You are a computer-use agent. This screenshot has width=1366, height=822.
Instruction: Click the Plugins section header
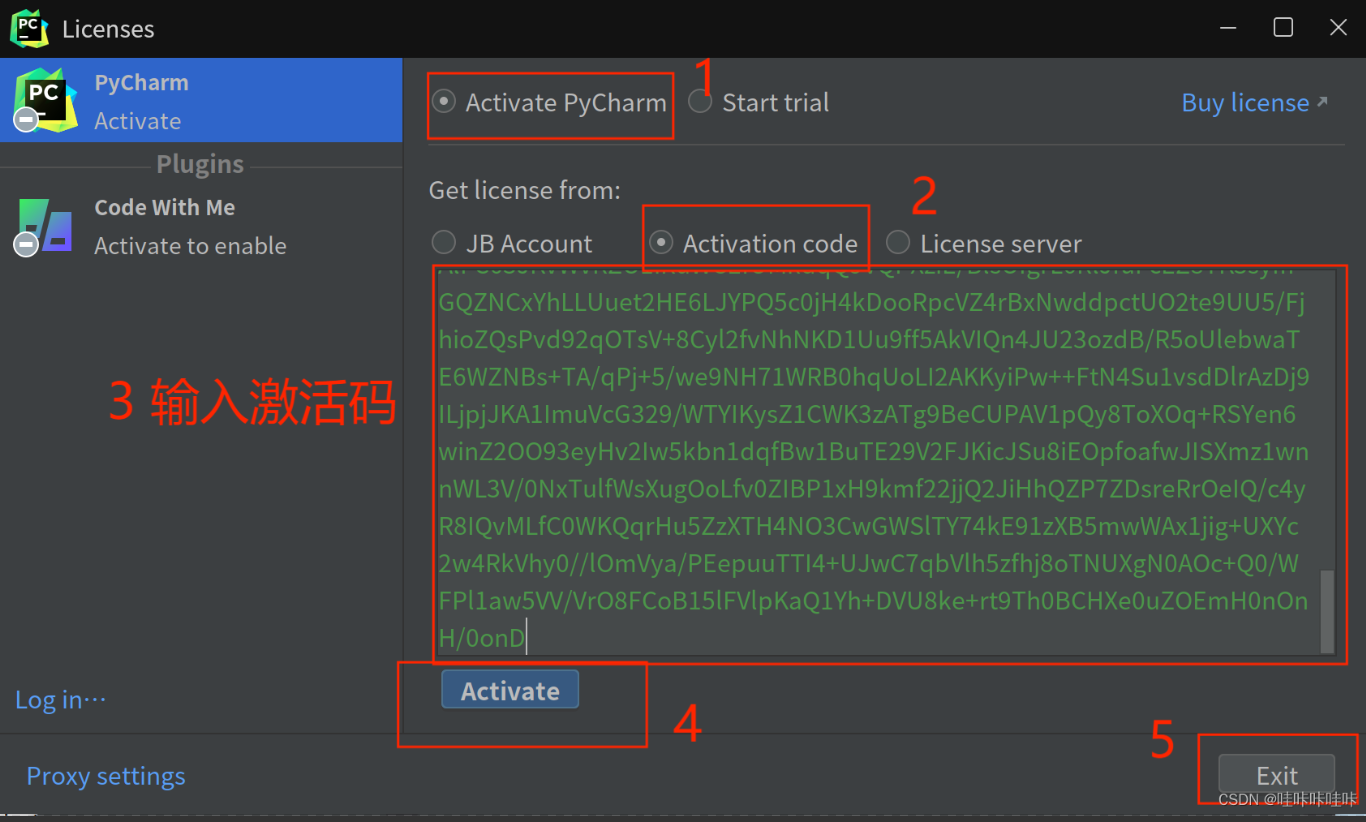click(200, 164)
